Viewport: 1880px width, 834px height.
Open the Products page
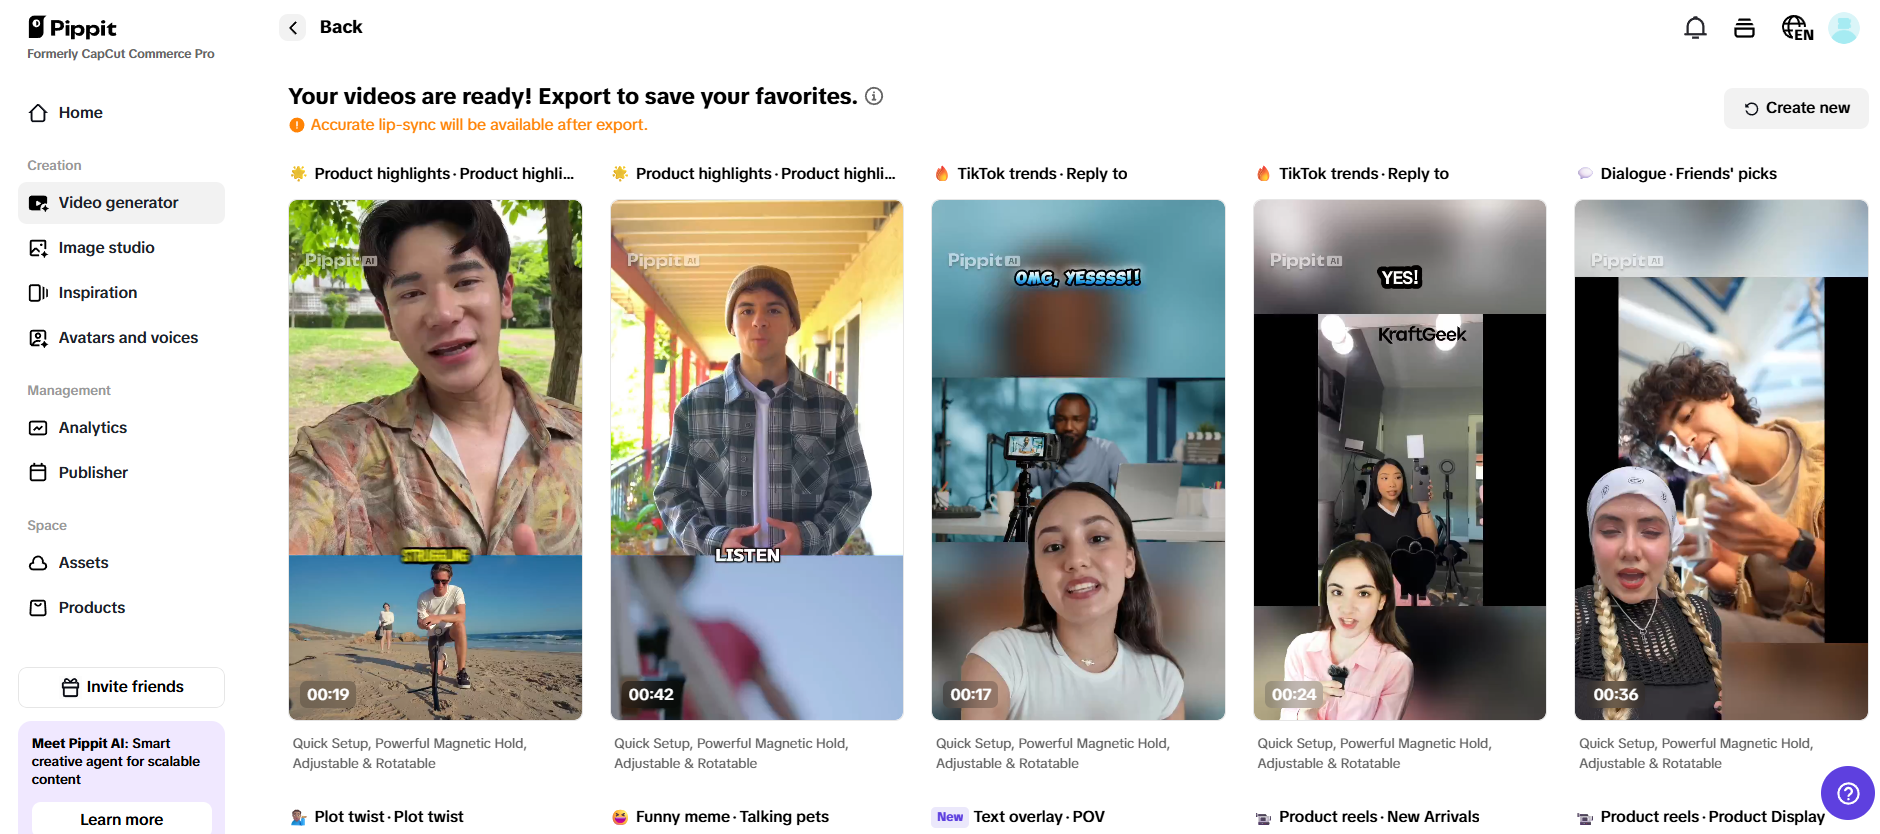(121, 608)
